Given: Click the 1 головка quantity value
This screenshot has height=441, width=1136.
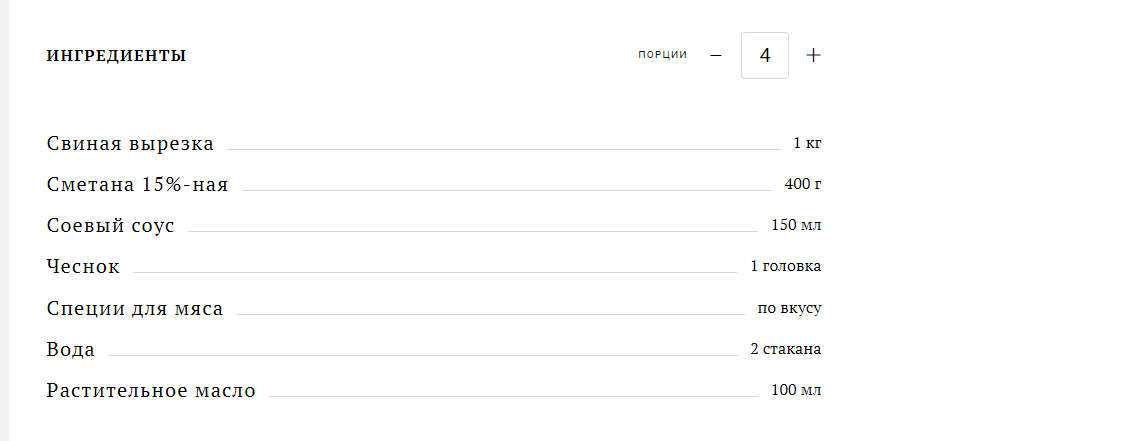Looking at the screenshot, I should click(786, 266).
